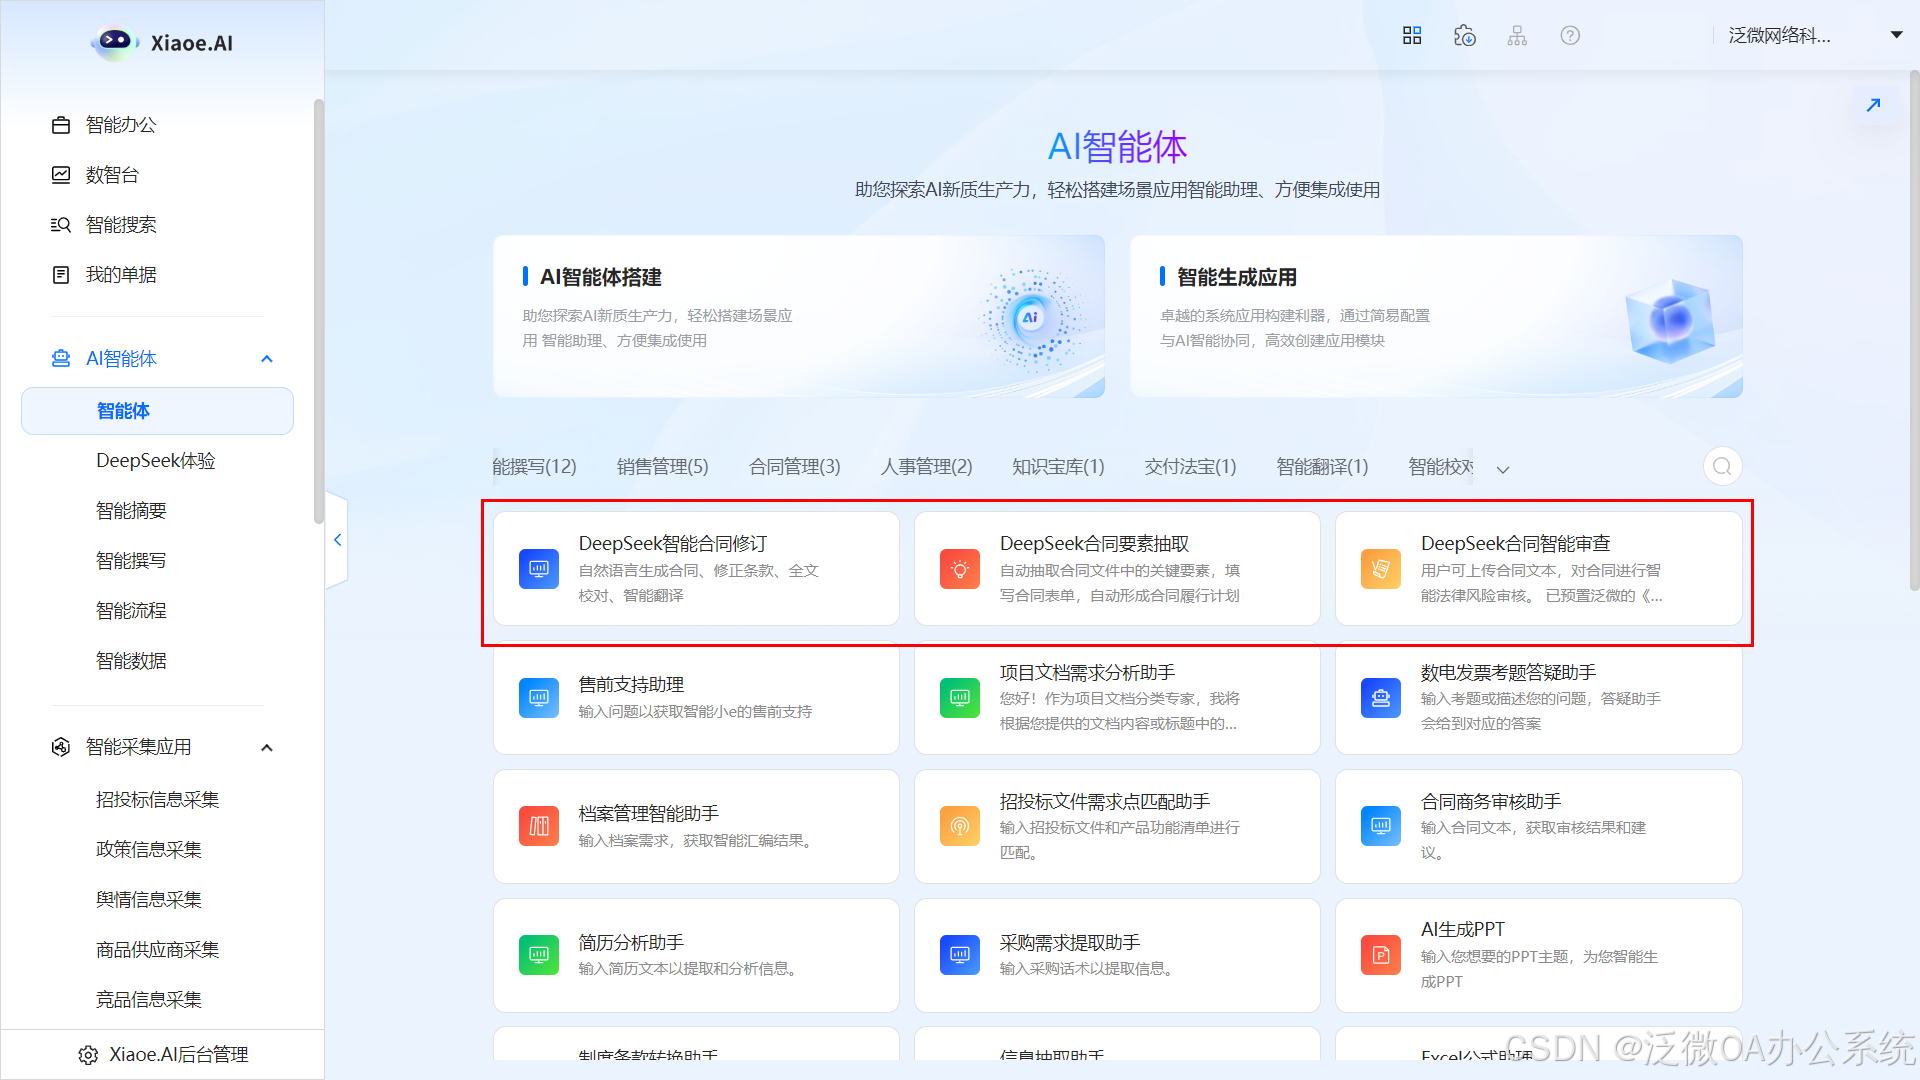Click the grid apps icon in header
Screen dimensions: 1920x1080
point(1412,36)
